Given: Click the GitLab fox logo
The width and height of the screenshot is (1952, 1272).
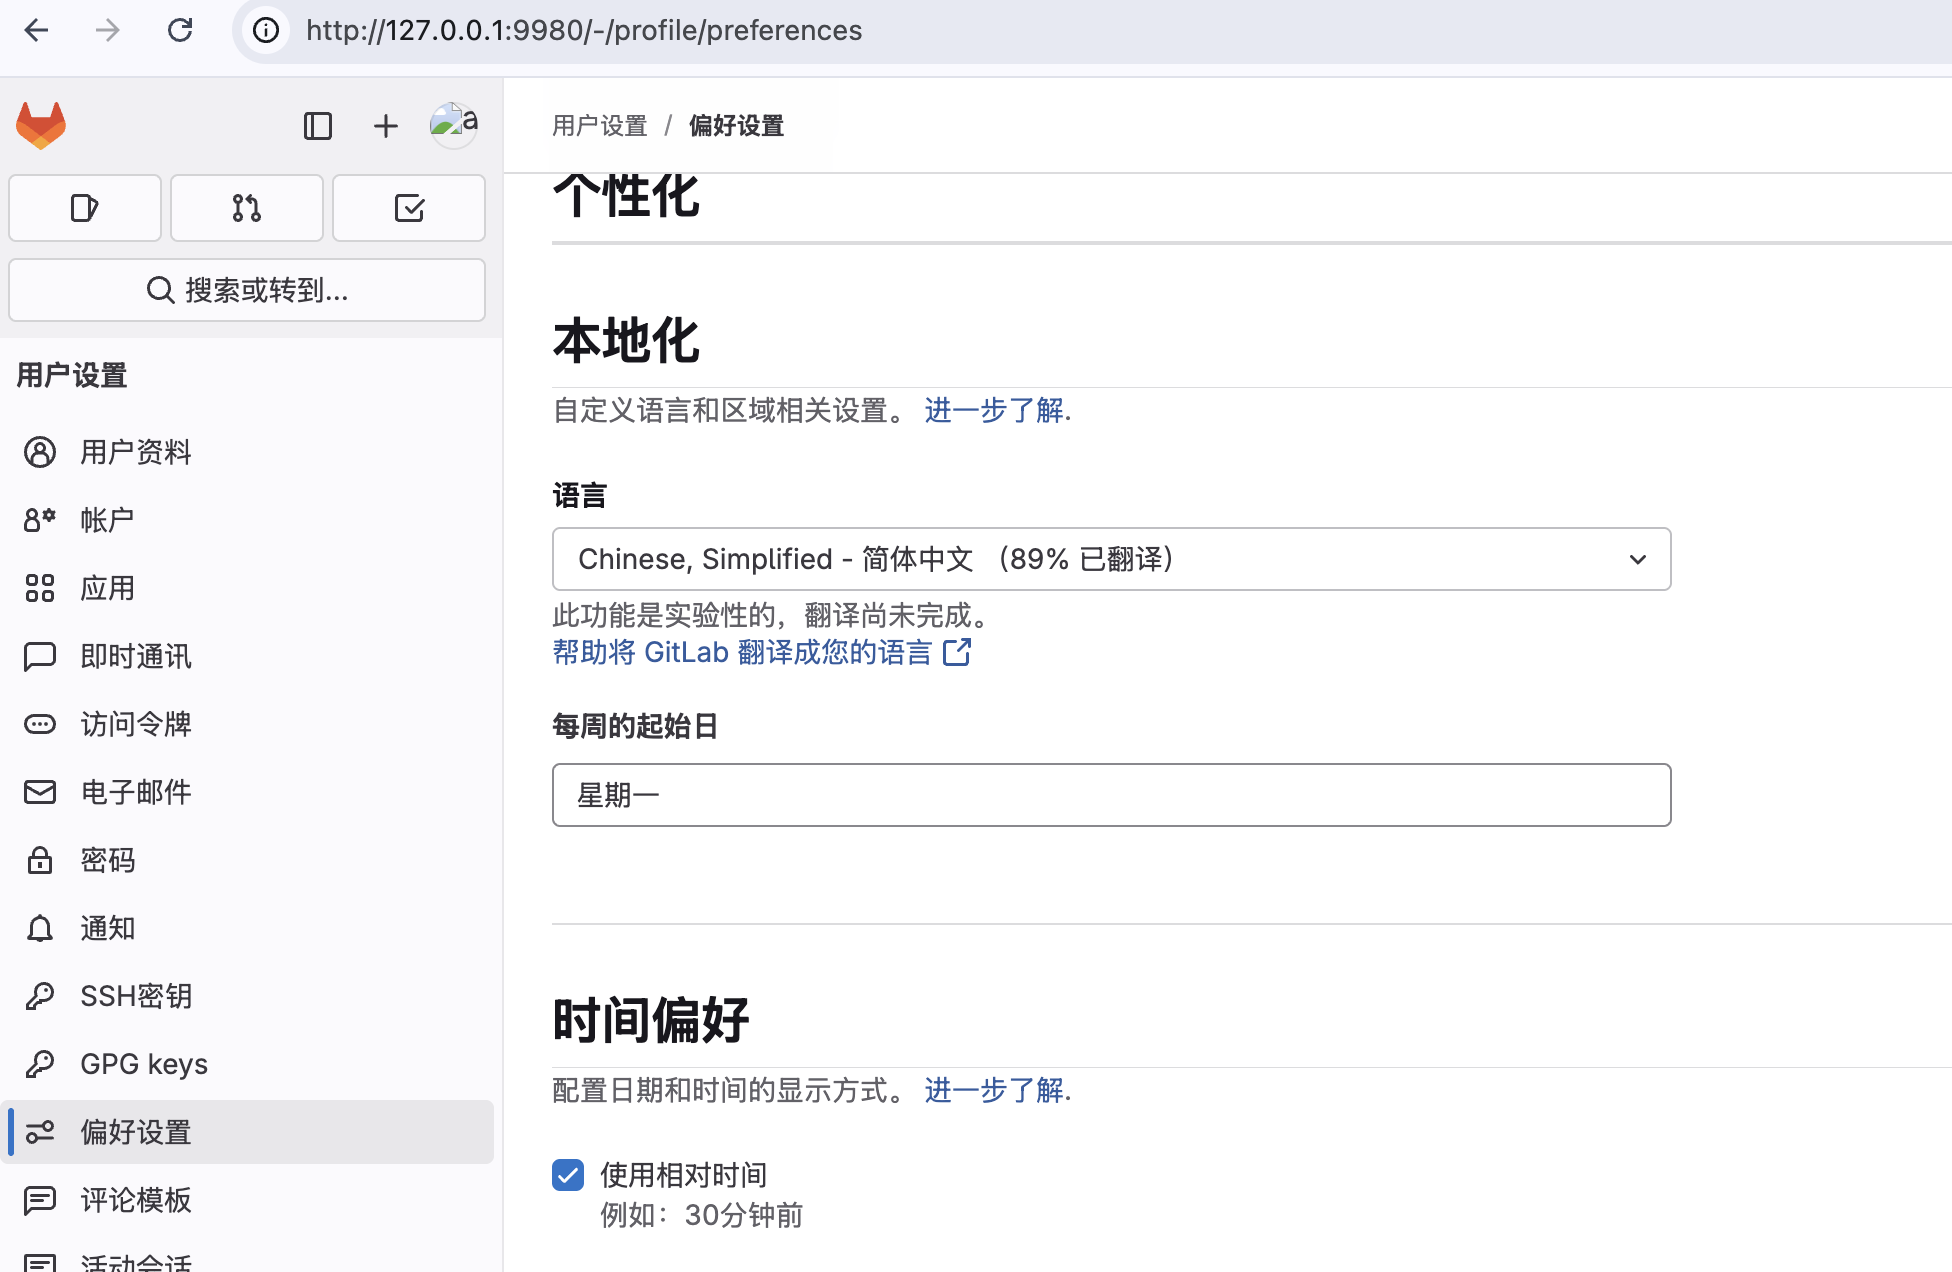Looking at the screenshot, I should pyautogui.click(x=41, y=125).
